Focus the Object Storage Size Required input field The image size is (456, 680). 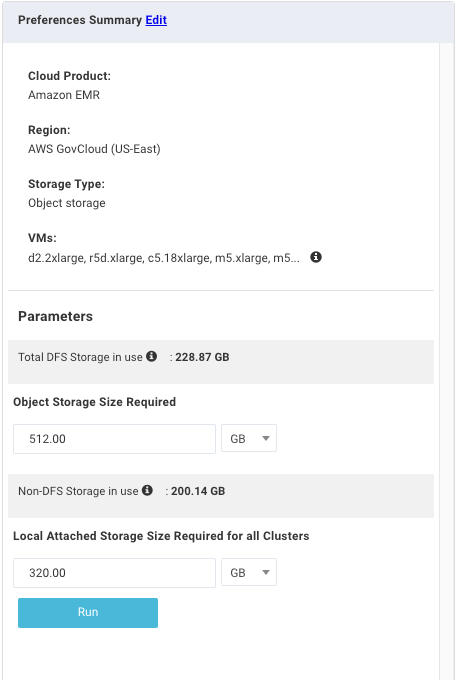point(115,439)
